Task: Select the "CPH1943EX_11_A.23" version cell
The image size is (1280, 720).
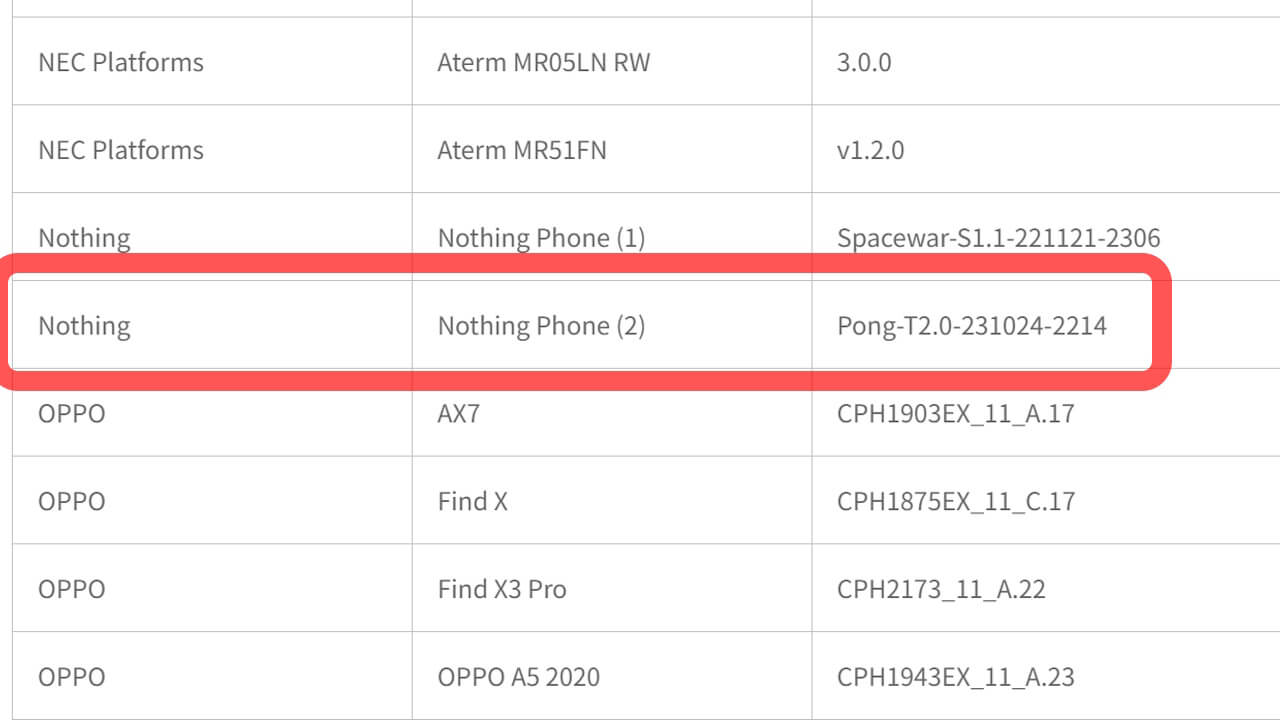Action: 956,677
